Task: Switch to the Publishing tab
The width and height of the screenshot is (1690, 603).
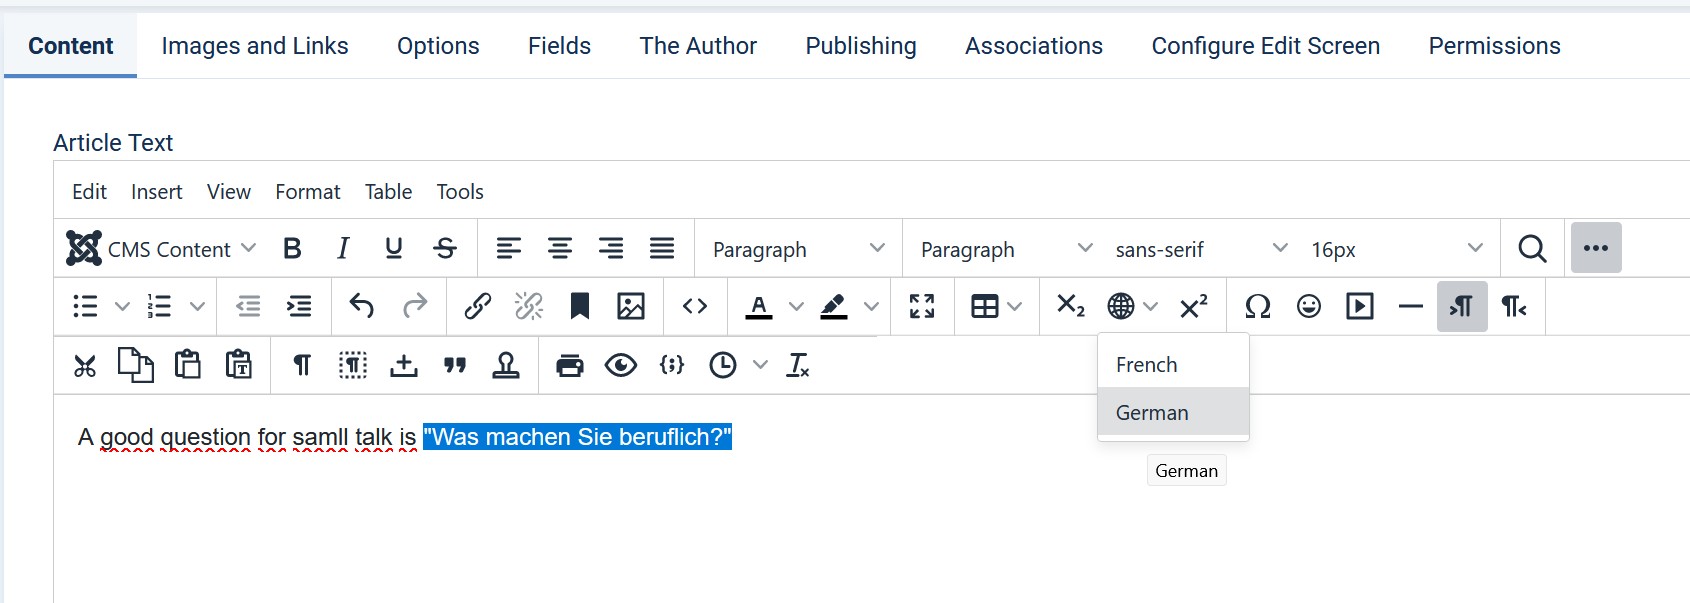Action: (x=860, y=46)
